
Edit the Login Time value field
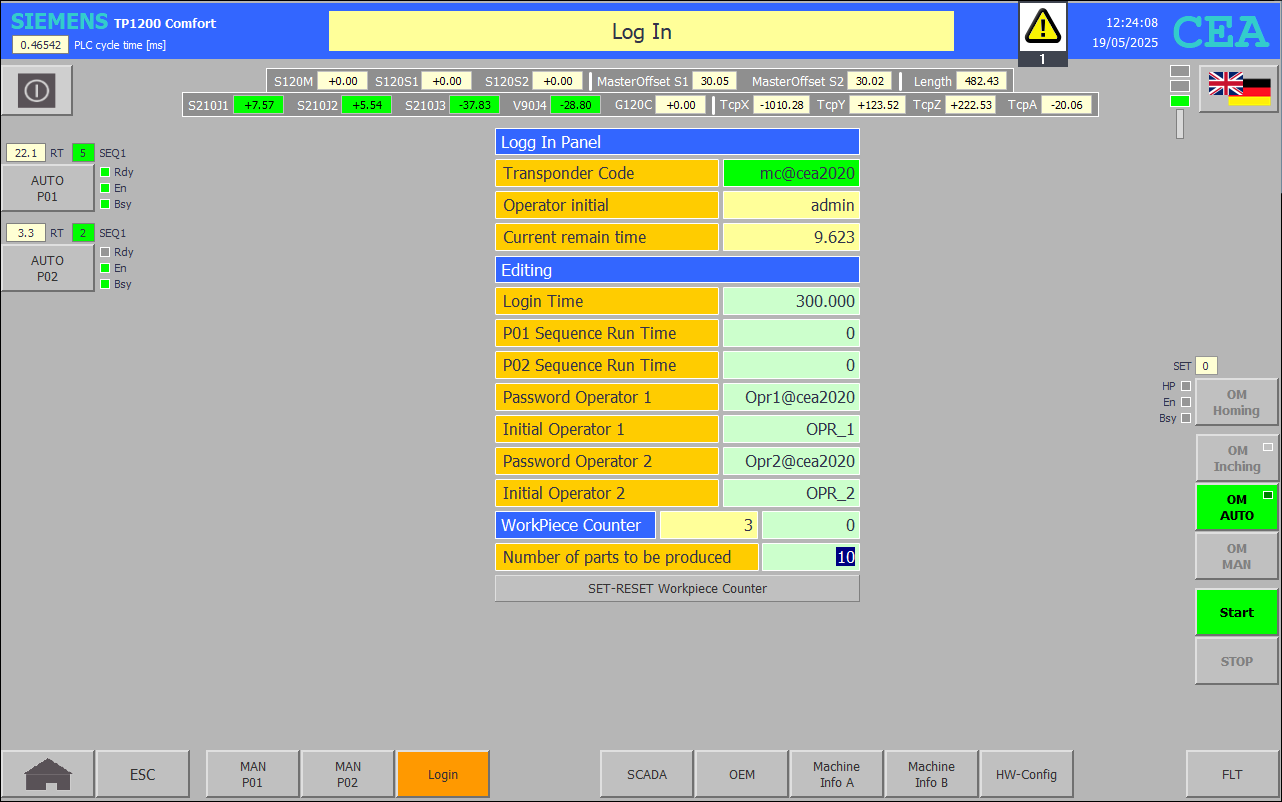(790, 301)
